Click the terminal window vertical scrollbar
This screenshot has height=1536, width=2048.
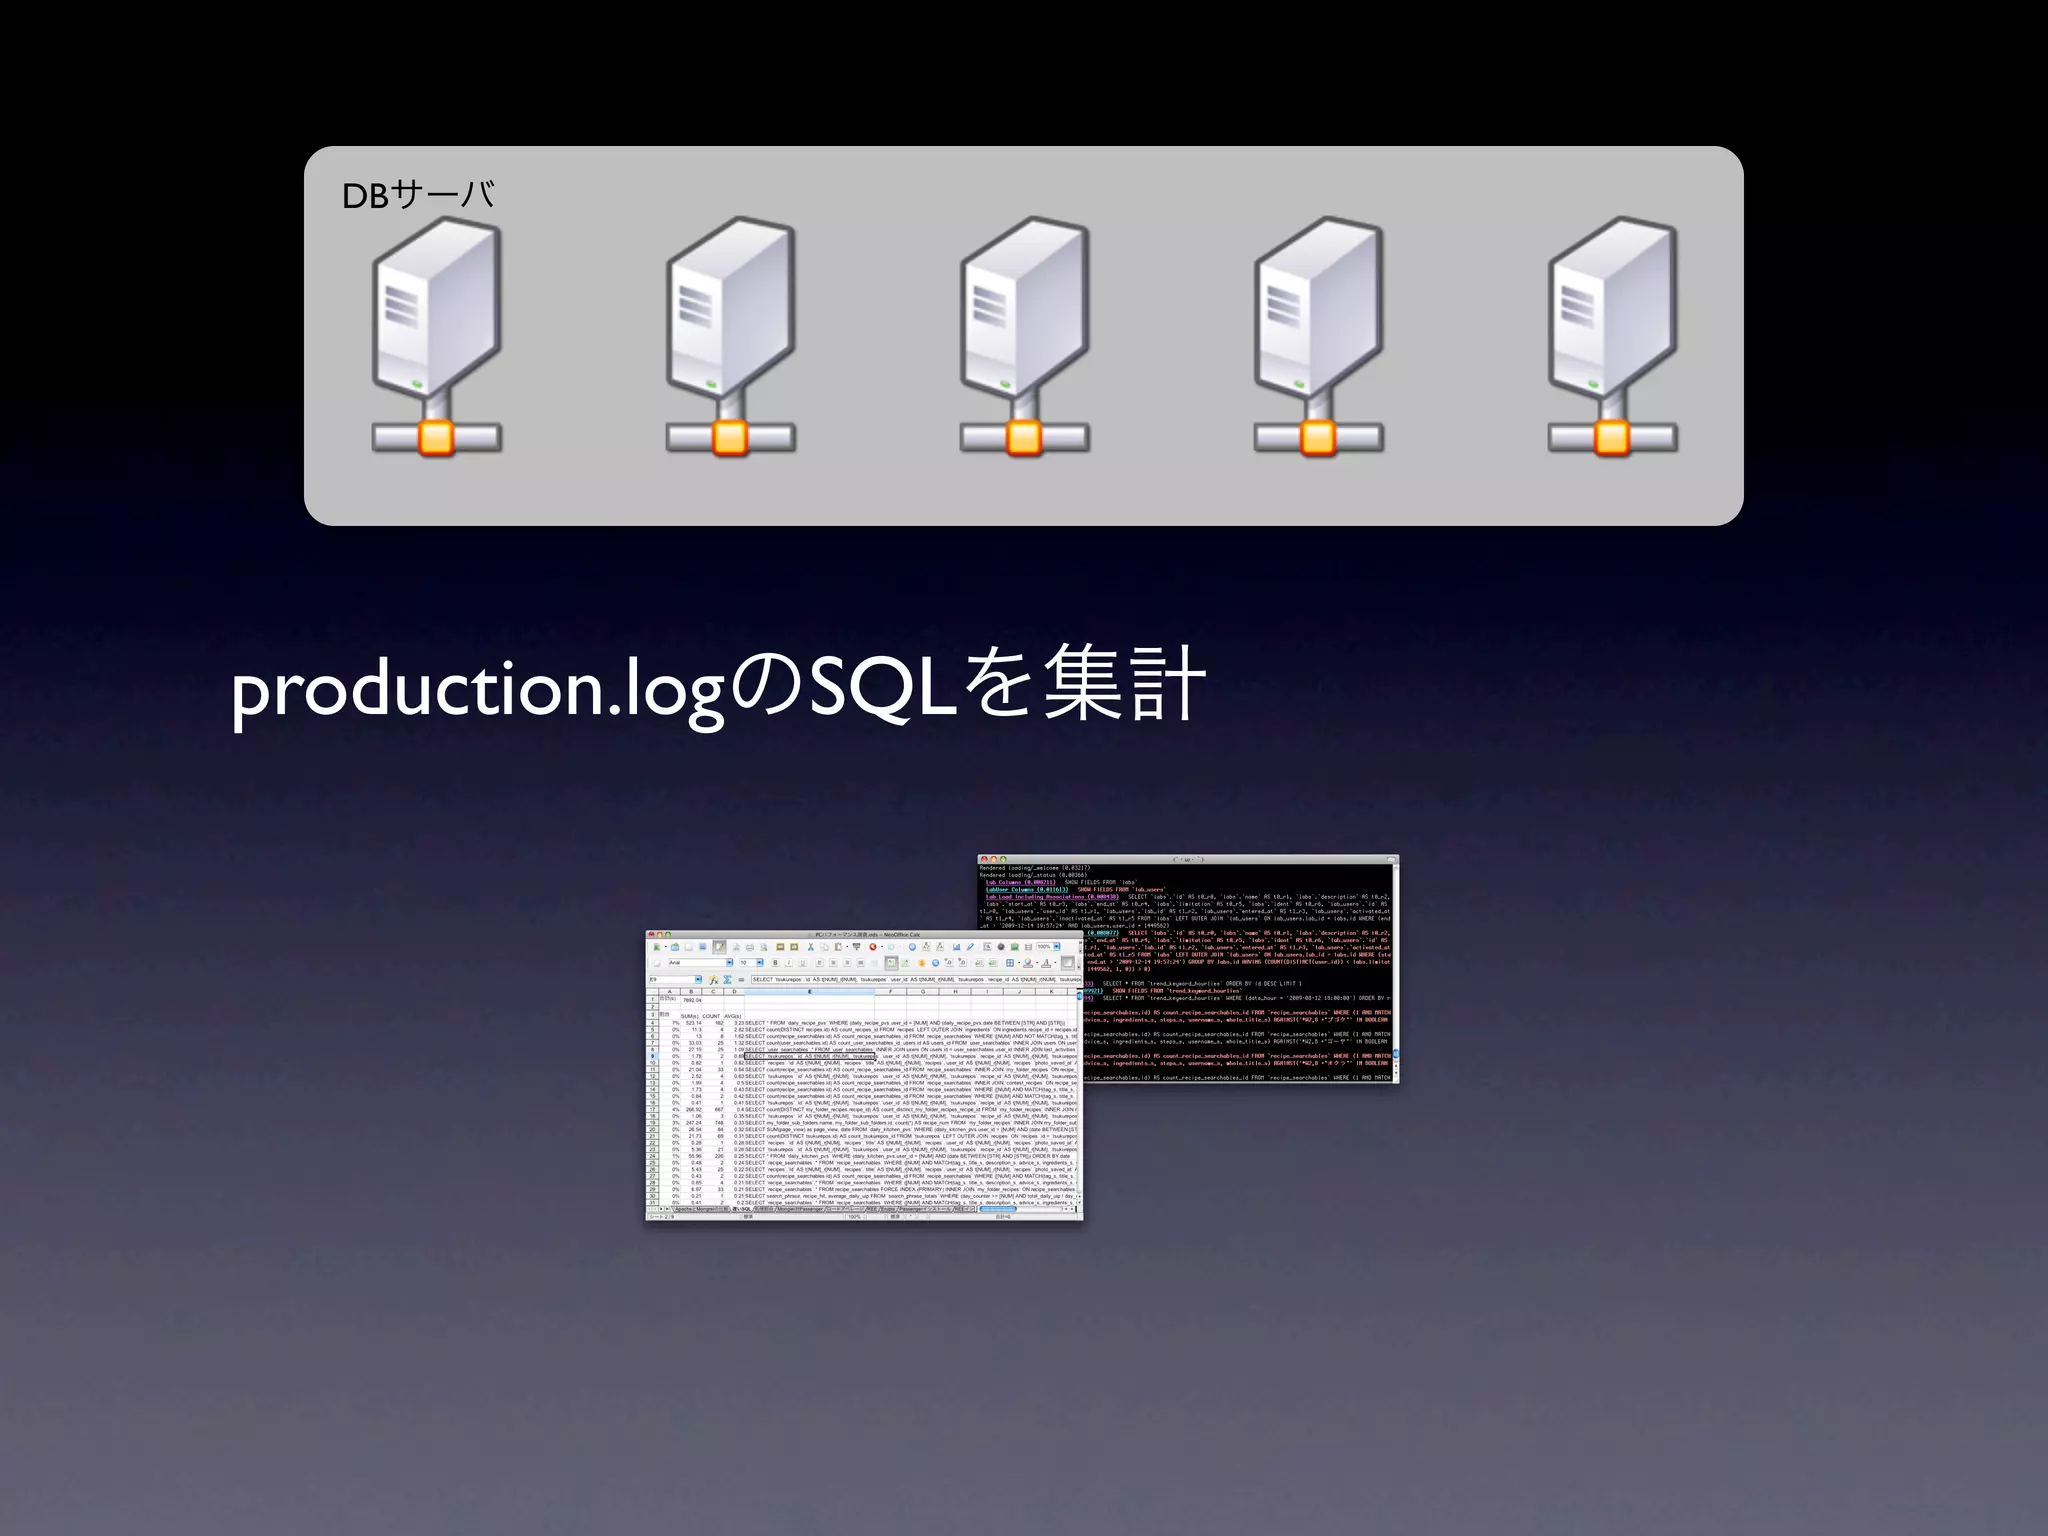click(x=1395, y=975)
